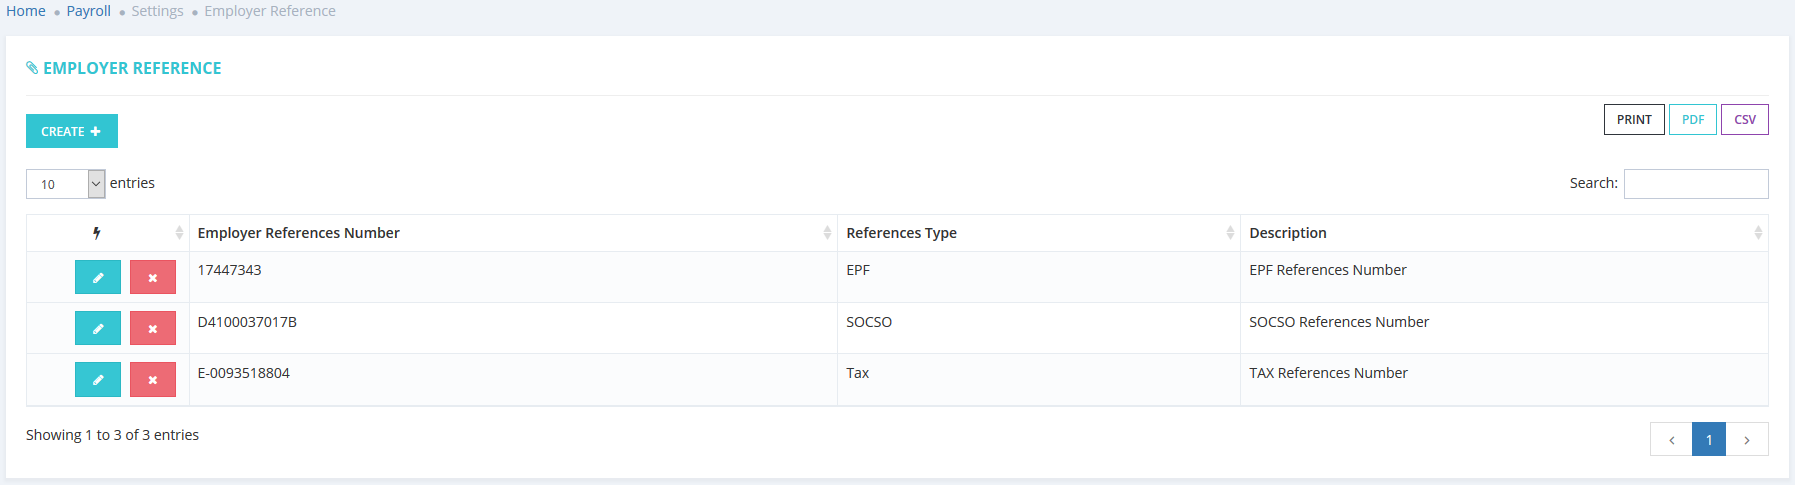Delete the Tax reference E-0093518804 row
The image size is (1795, 485).
(153, 379)
